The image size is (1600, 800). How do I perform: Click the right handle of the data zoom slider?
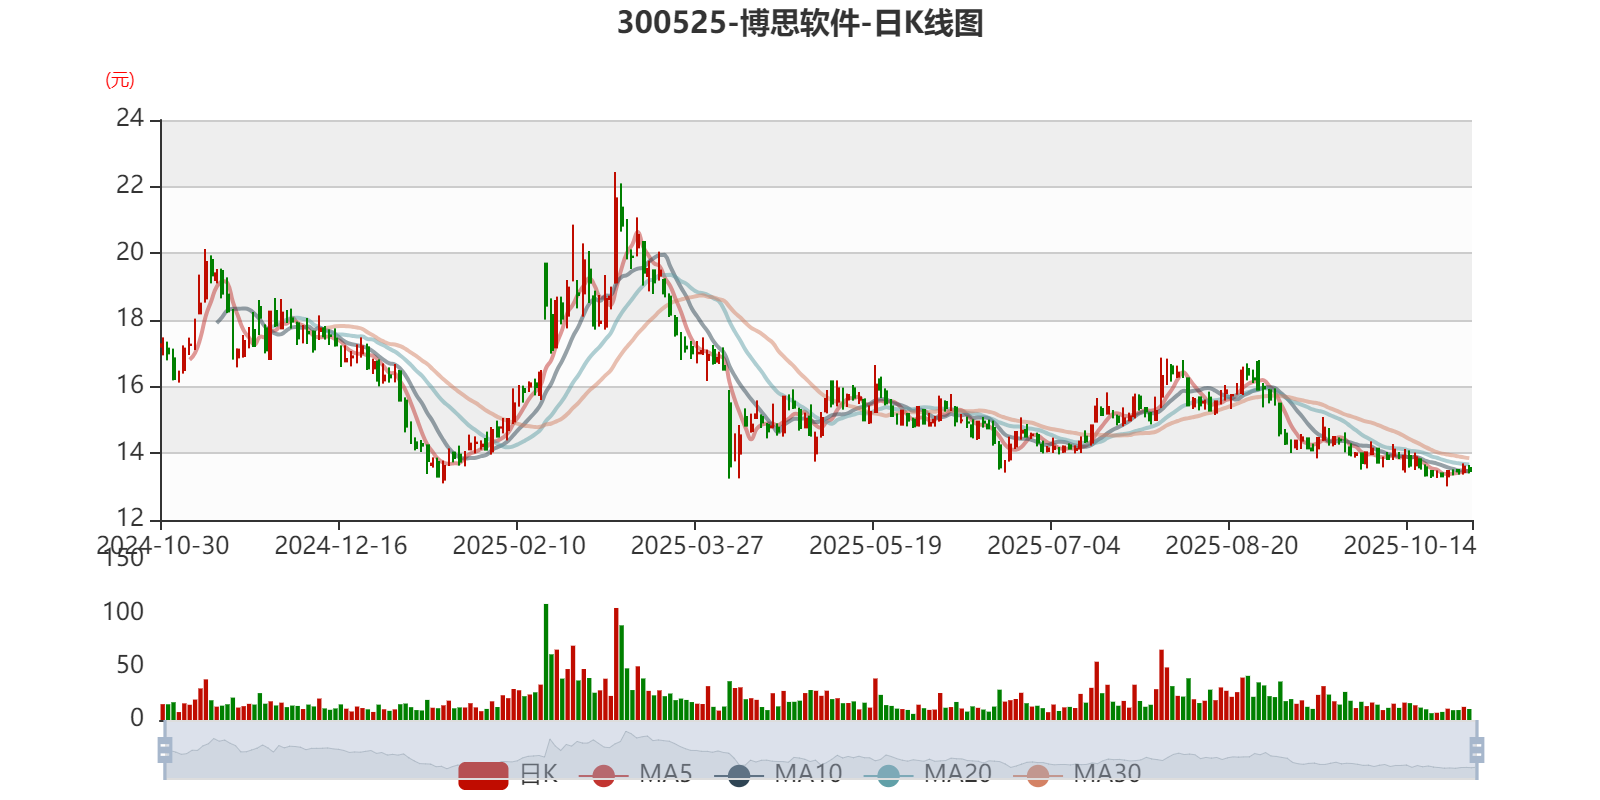click(x=1477, y=749)
